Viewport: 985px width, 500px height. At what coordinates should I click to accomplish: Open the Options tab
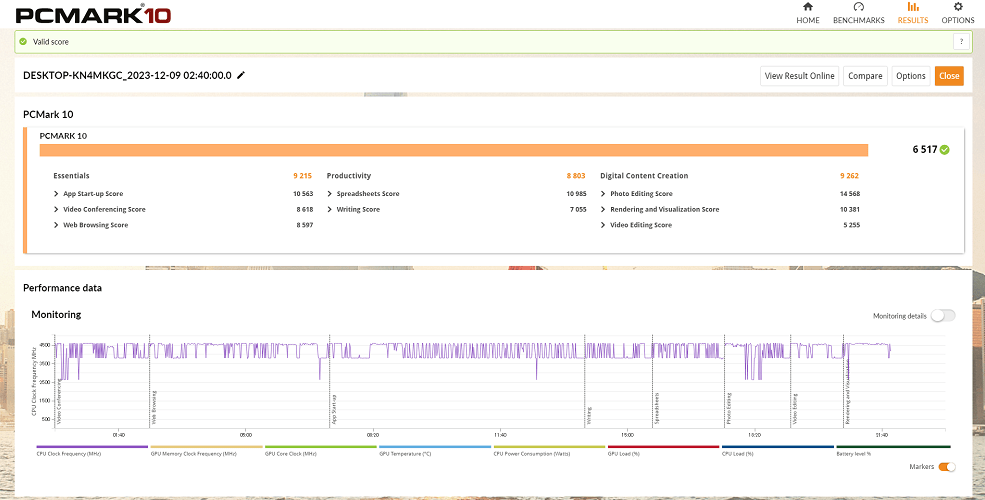coord(957,13)
